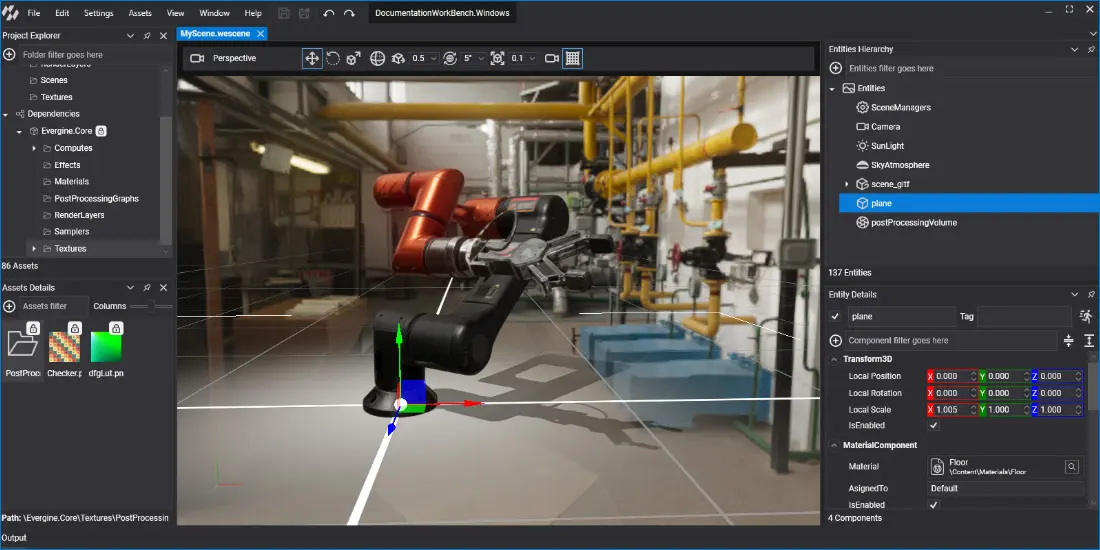Choose the scale gizmo tool
This screenshot has height=550, width=1100.
pyautogui.click(x=353, y=59)
